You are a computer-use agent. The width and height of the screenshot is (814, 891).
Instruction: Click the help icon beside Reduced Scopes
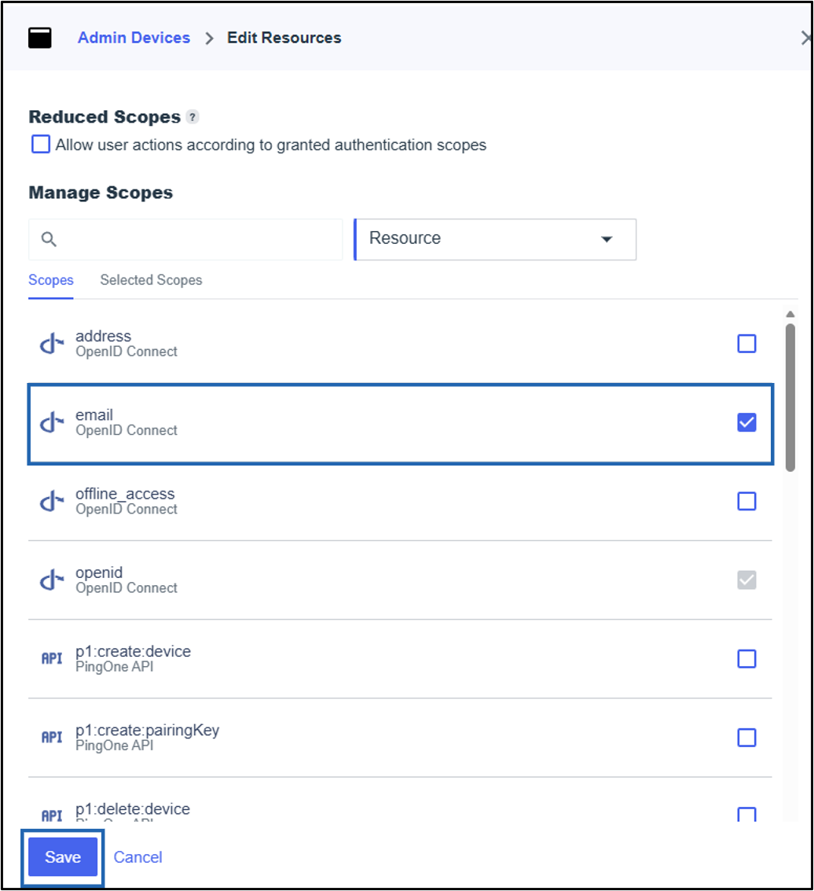click(193, 117)
